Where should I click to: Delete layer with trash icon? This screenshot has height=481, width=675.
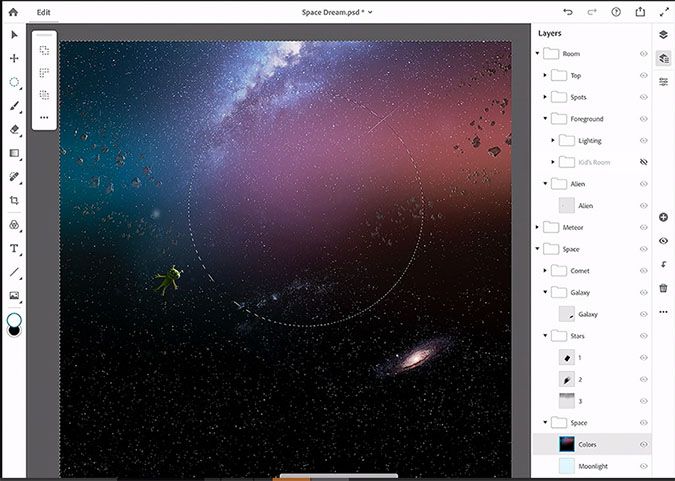pos(663,288)
